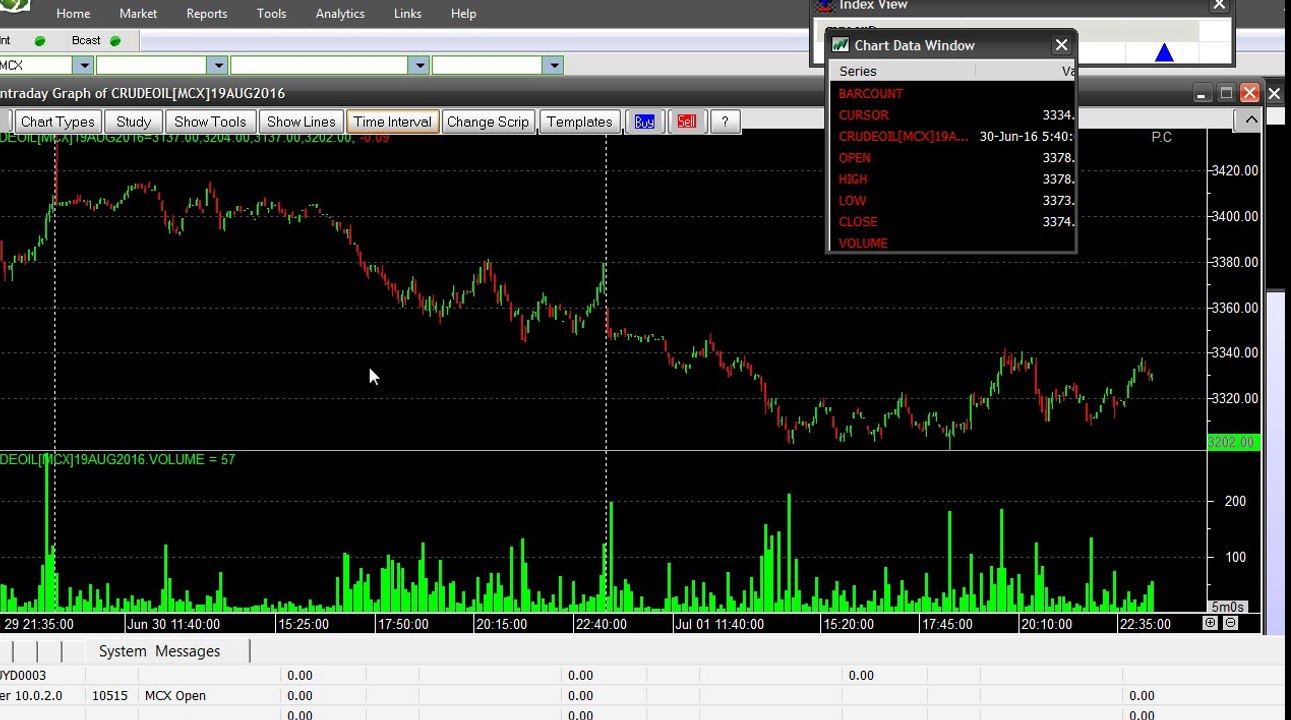Open the Analytics menu
Screen dimensions: 1291x720
coord(340,13)
